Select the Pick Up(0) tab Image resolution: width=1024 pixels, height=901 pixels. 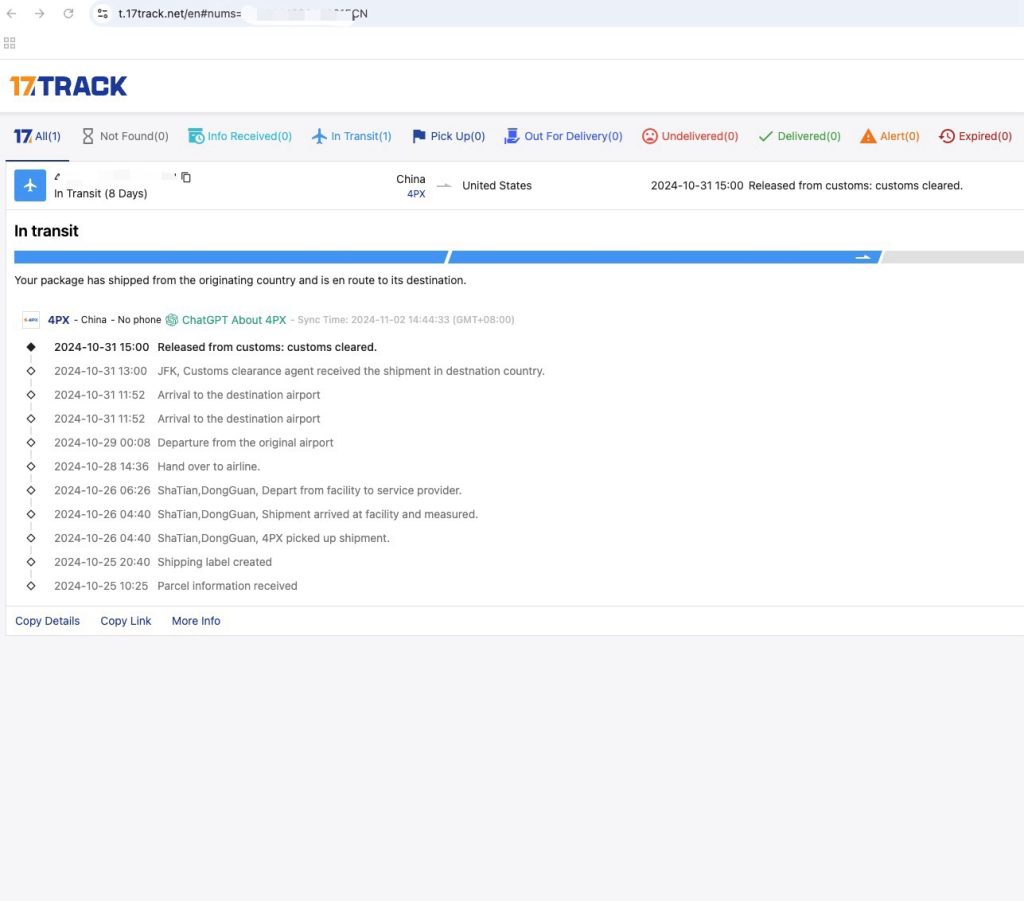[x=449, y=136]
